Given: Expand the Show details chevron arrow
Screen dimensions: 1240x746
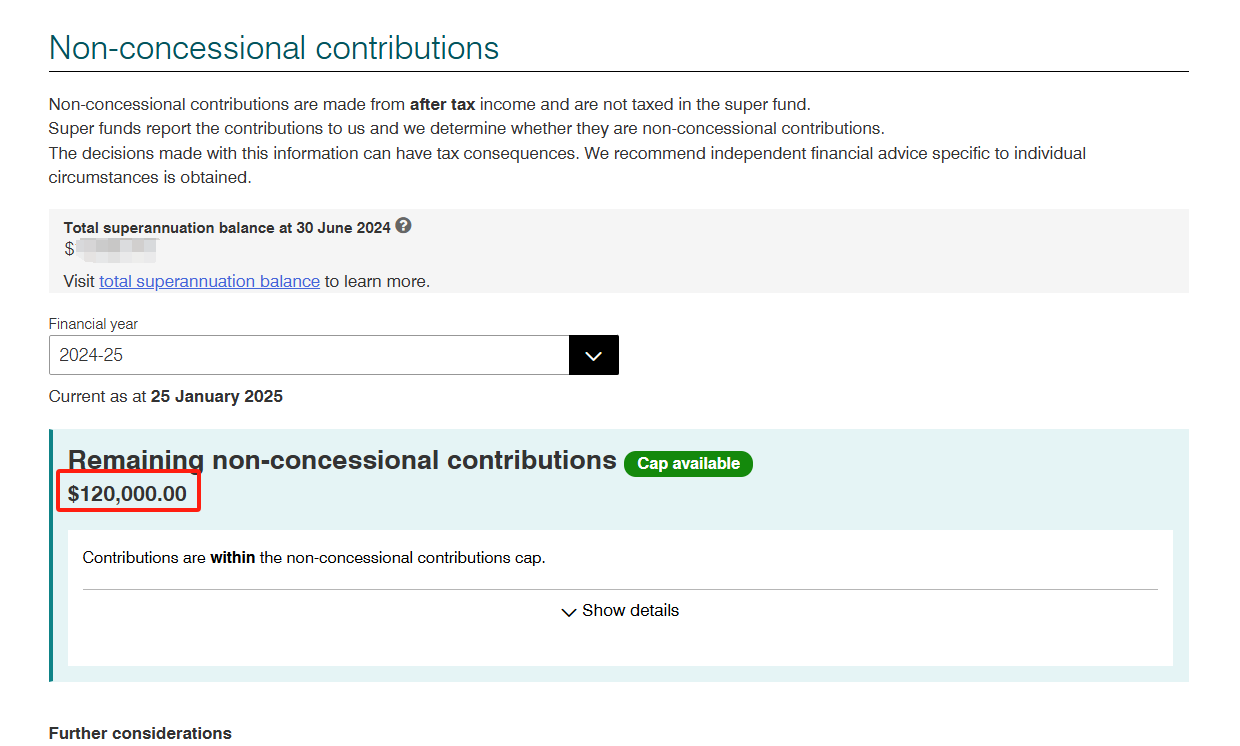Looking at the screenshot, I should click(x=569, y=611).
